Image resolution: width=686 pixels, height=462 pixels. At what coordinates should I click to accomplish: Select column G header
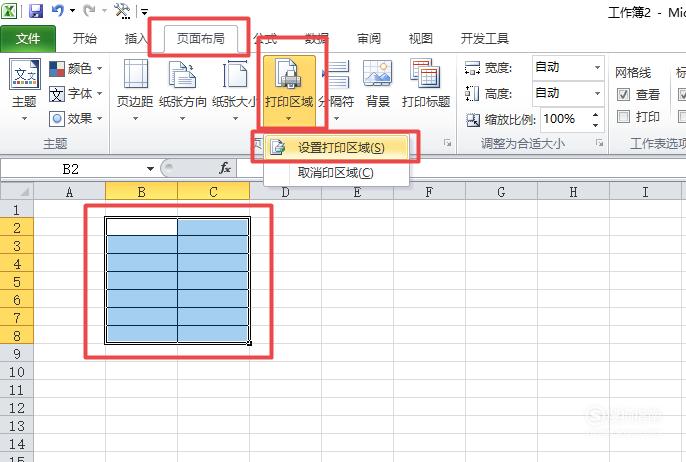pyautogui.click(x=501, y=192)
